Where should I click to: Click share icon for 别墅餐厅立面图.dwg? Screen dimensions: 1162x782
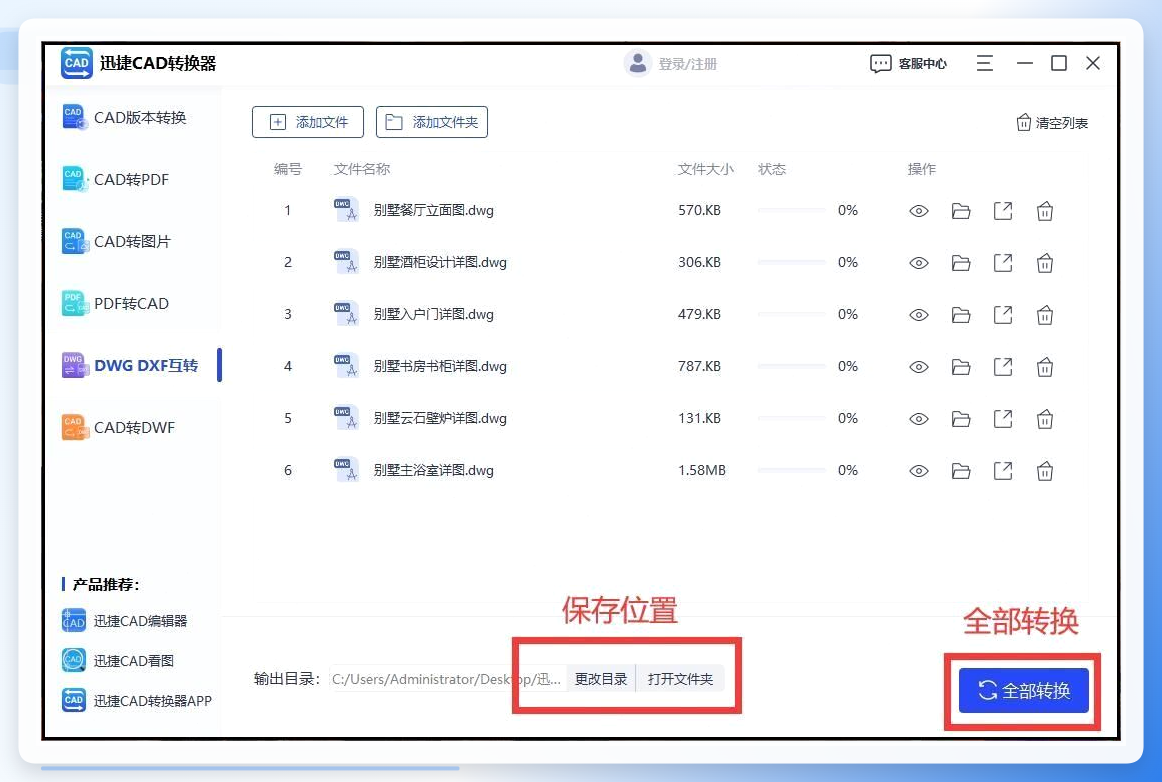(x=1003, y=211)
